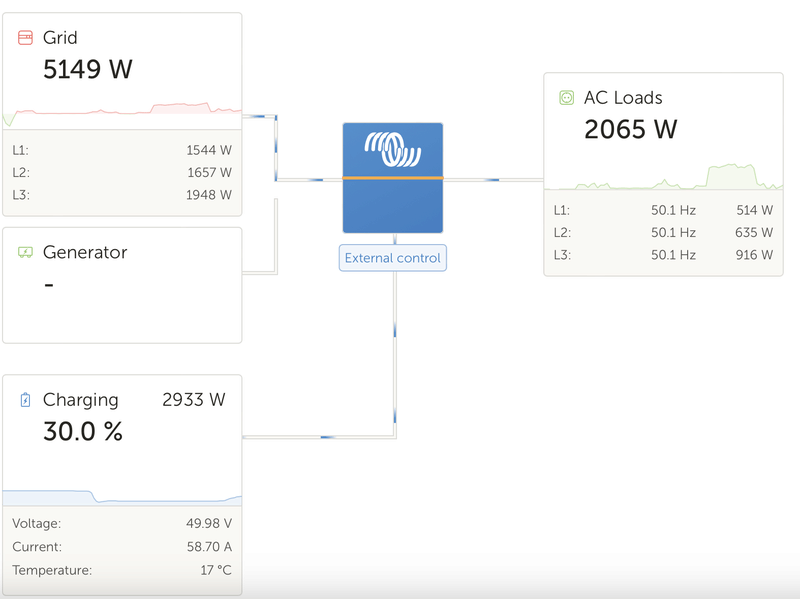Open the Grid 5149 W value
The height and width of the screenshot is (599, 800).
[88, 69]
